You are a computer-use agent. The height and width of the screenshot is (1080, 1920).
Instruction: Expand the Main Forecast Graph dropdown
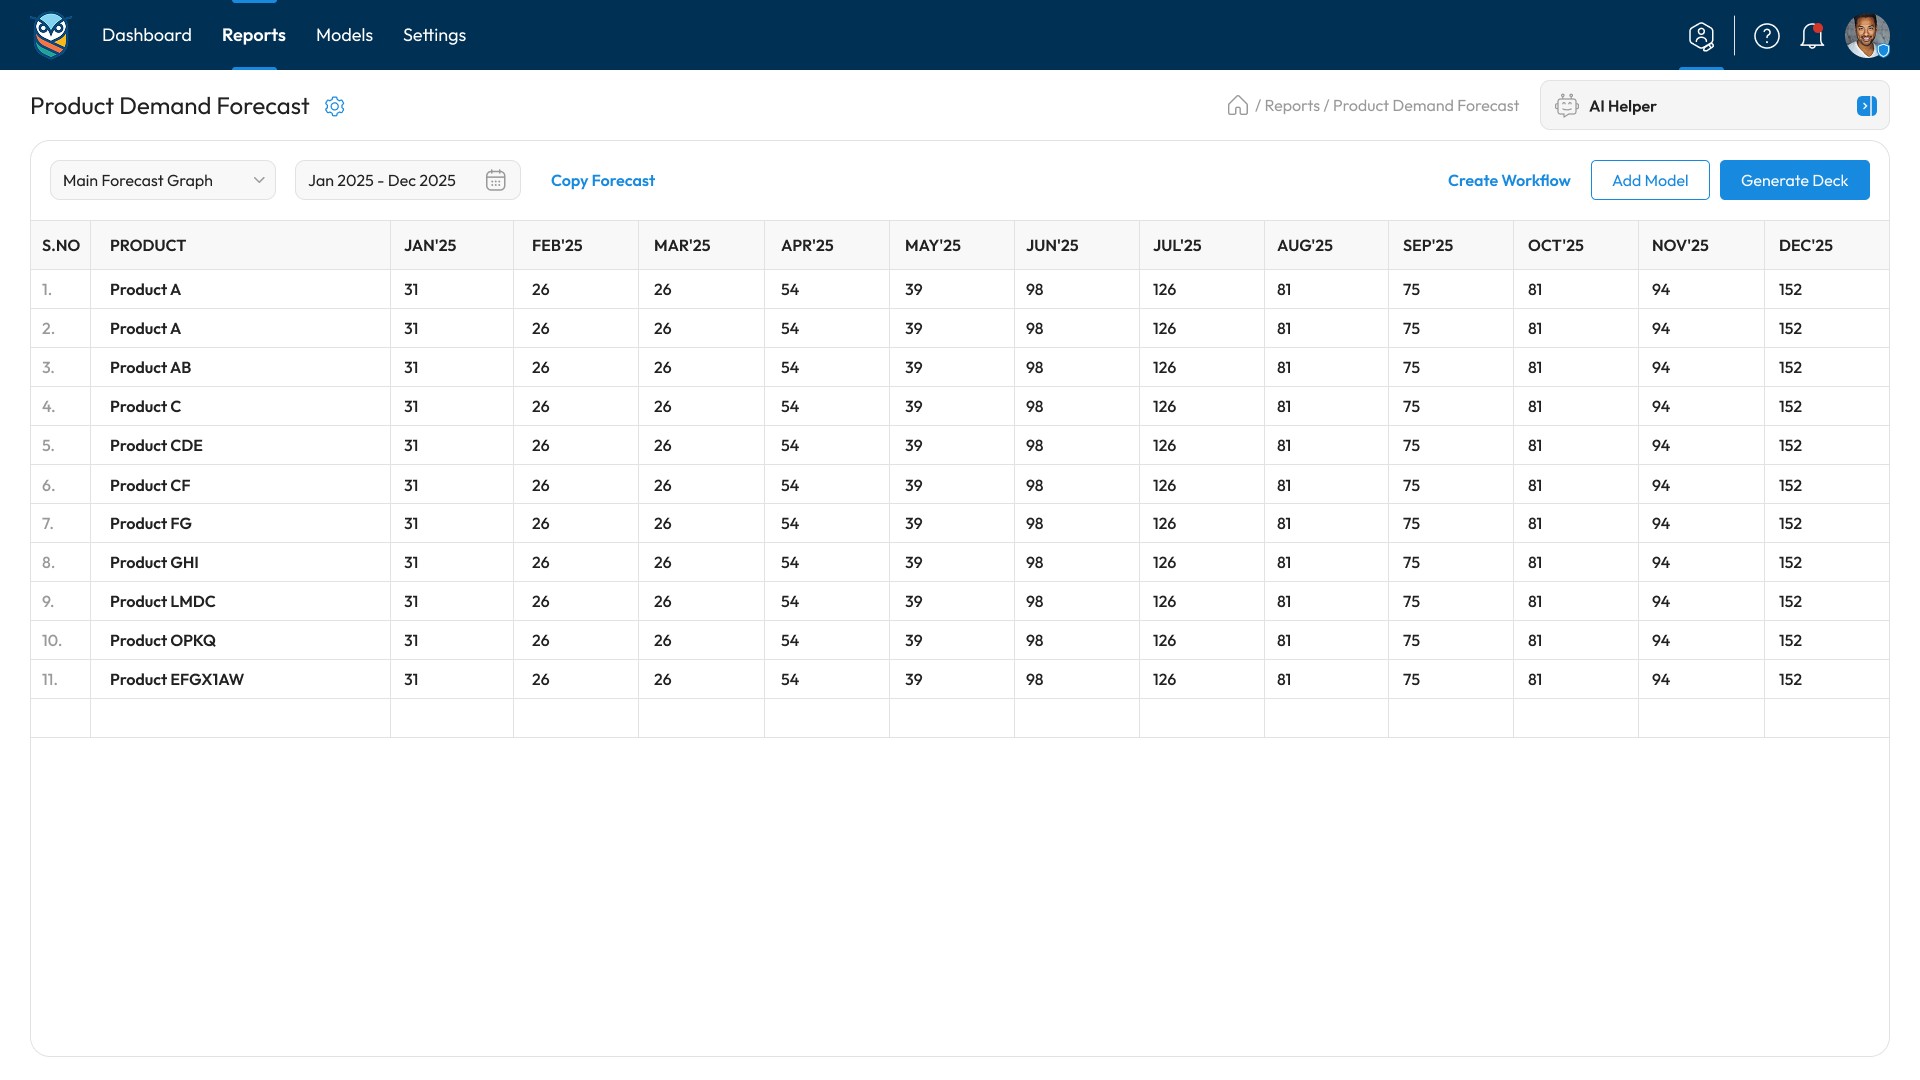tap(163, 180)
